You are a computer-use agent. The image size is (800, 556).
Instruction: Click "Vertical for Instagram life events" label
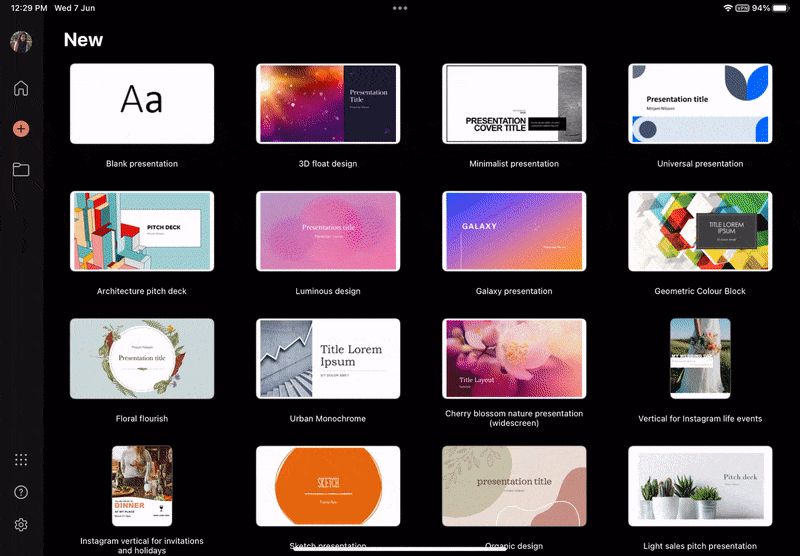700,419
